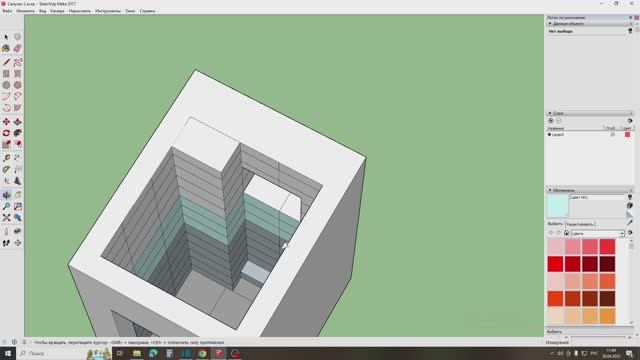Choose the Follow Me tool
Image resolution: width=640 pixels, height=360 pixels.
coord(18,133)
